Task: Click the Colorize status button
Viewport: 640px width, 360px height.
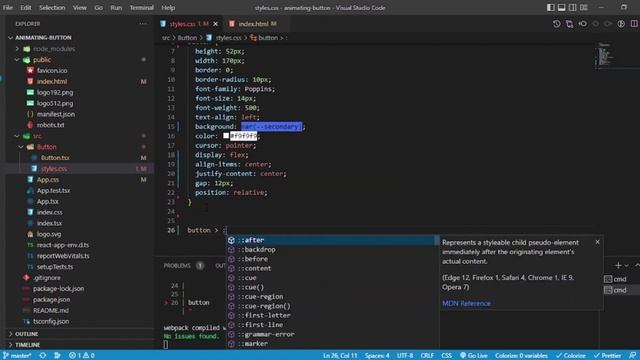Action: [571, 356]
